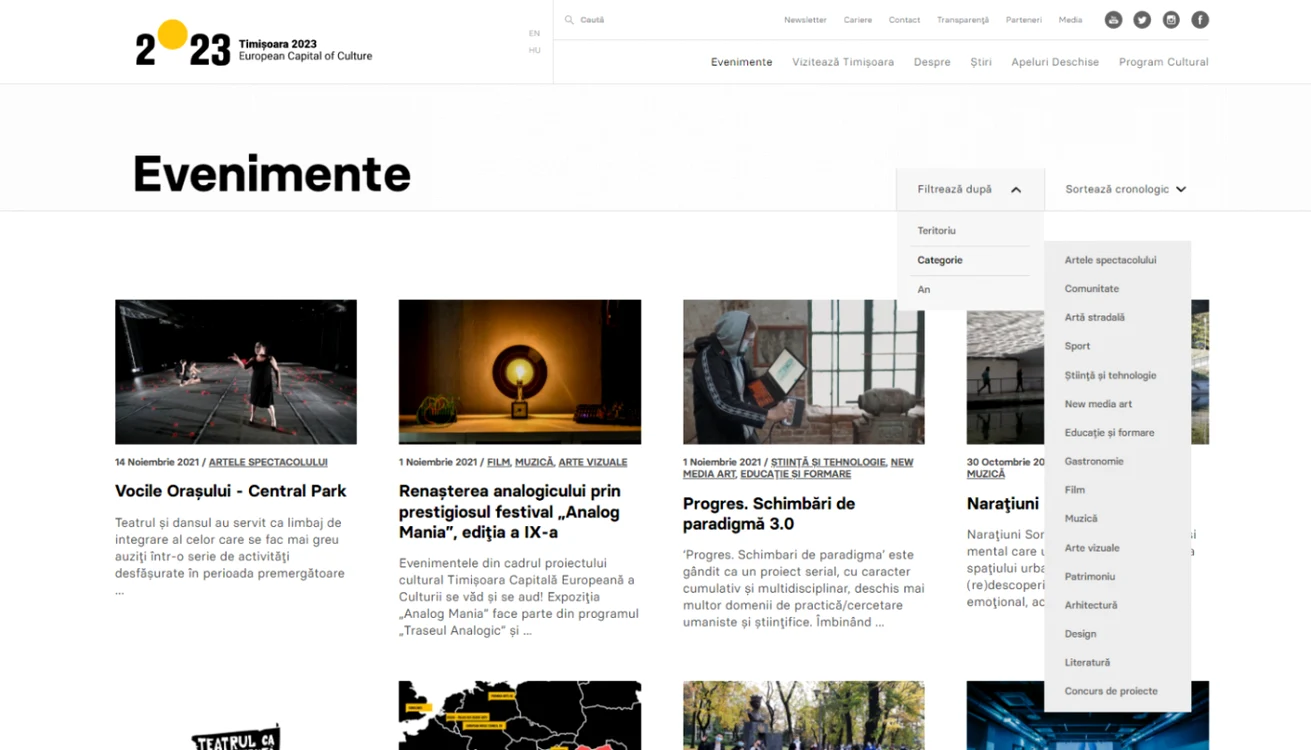Select the An filter option
The height and width of the screenshot is (750, 1311).
tap(924, 290)
